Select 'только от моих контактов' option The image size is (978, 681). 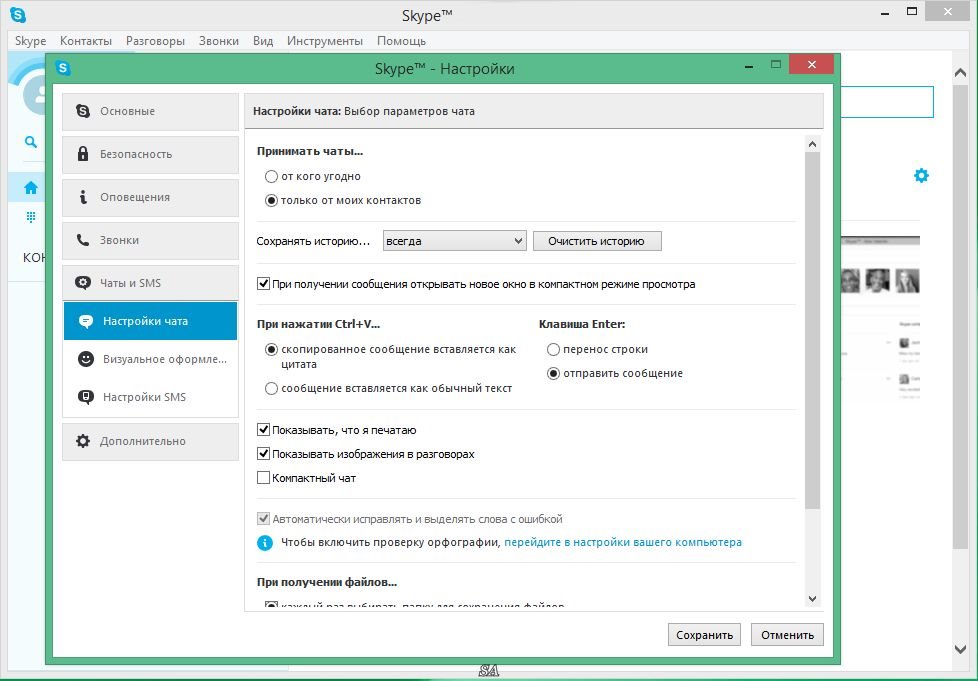pyautogui.click(x=271, y=201)
